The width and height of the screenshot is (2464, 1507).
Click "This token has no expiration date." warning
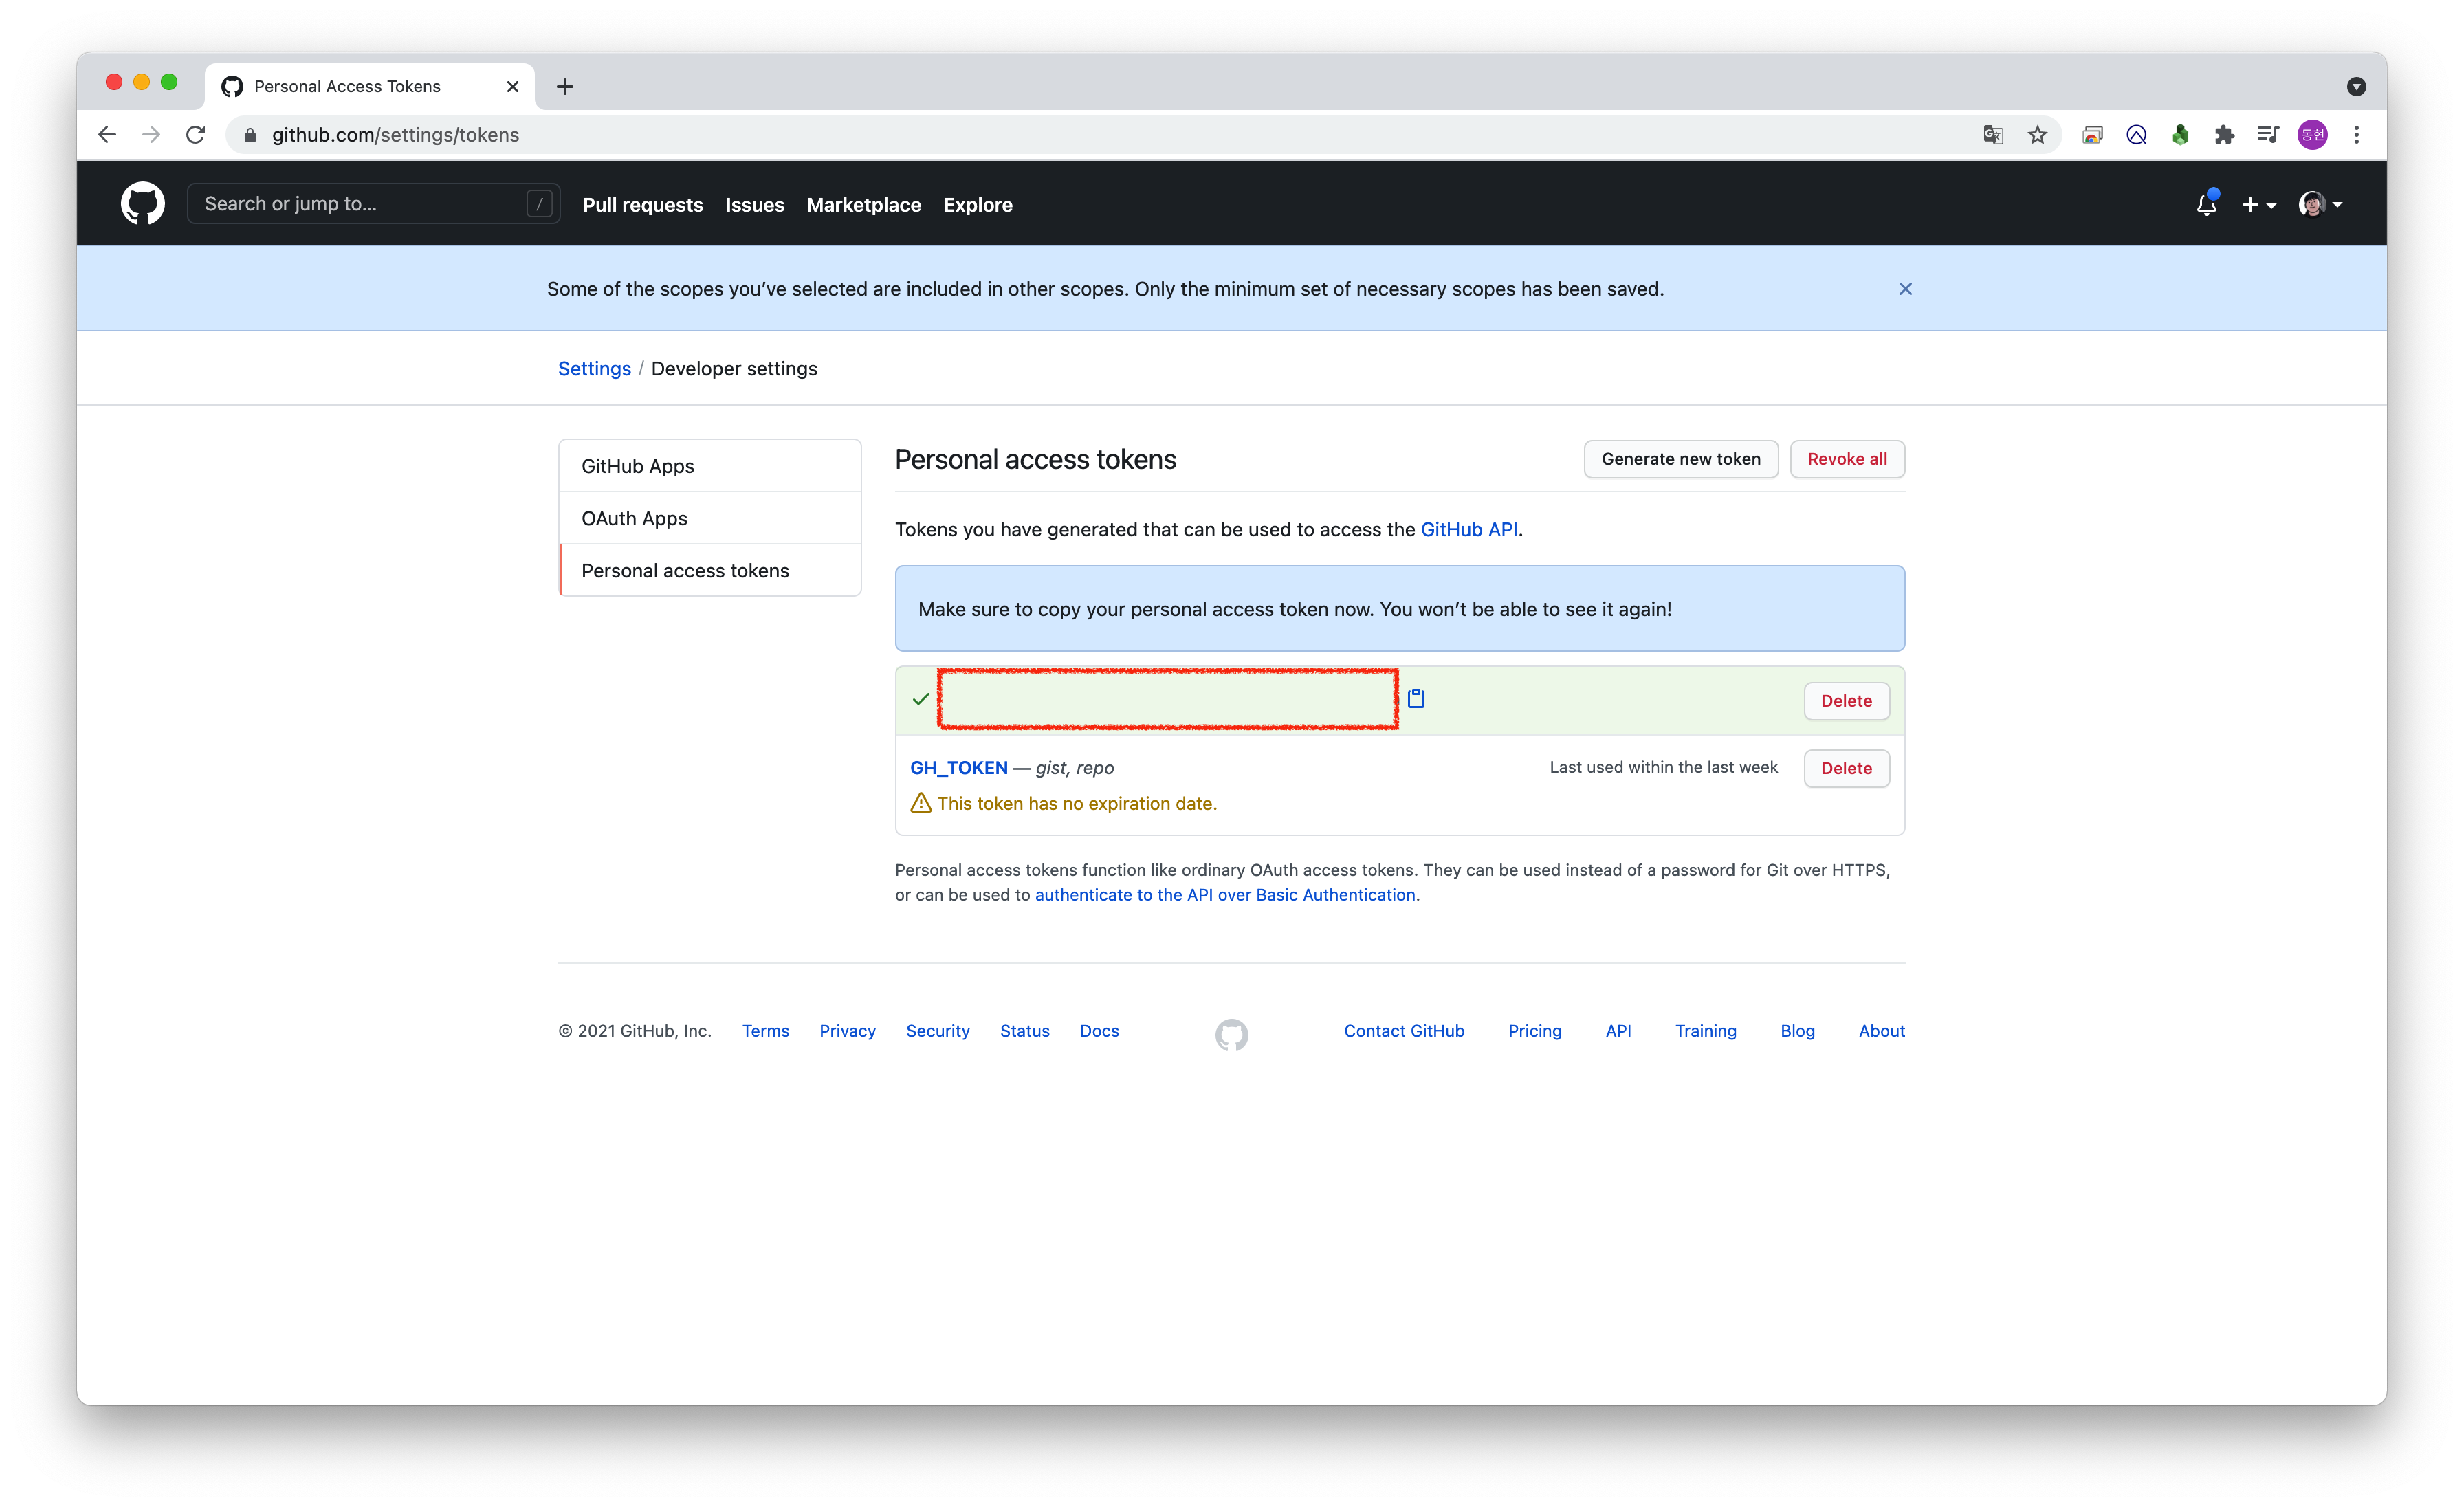(x=1076, y=804)
